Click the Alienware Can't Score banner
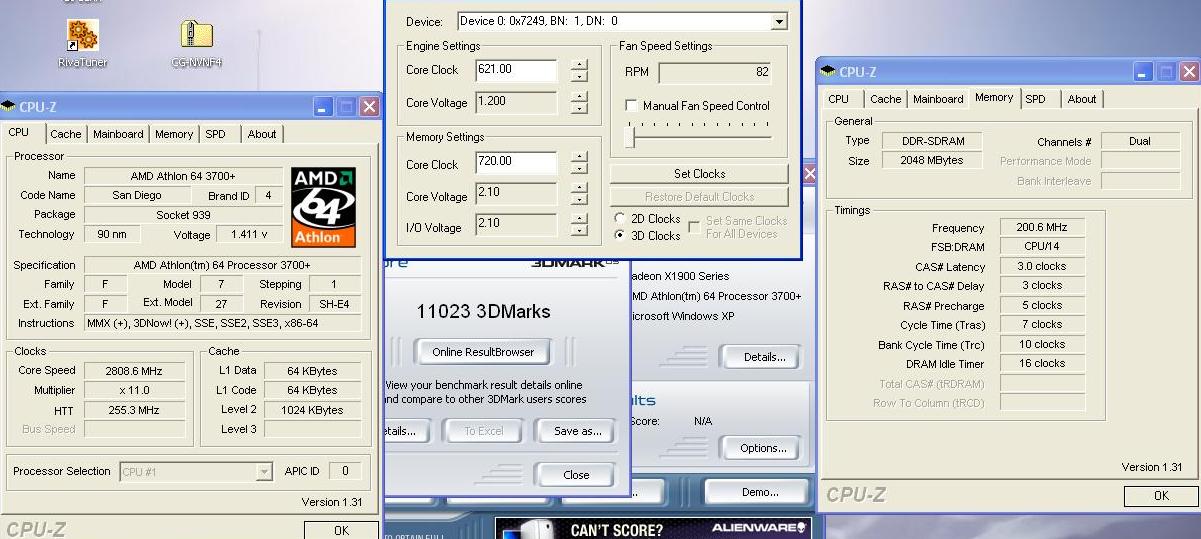This screenshot has width=1201, height=539. 651,529
